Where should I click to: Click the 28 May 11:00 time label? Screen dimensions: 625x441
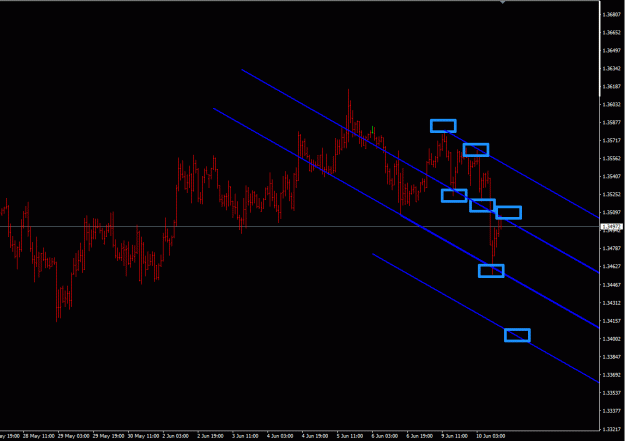point(39,436)
